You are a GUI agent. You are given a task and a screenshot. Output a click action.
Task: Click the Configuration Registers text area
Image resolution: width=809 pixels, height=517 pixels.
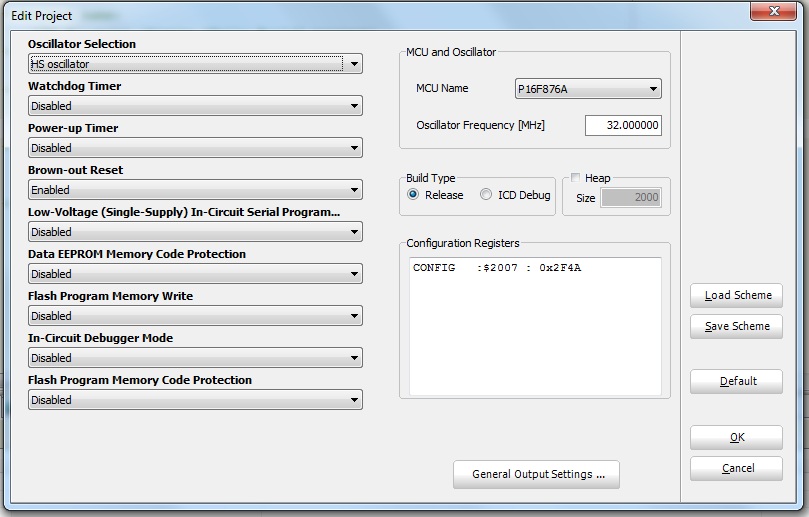(x=535, y=325)
